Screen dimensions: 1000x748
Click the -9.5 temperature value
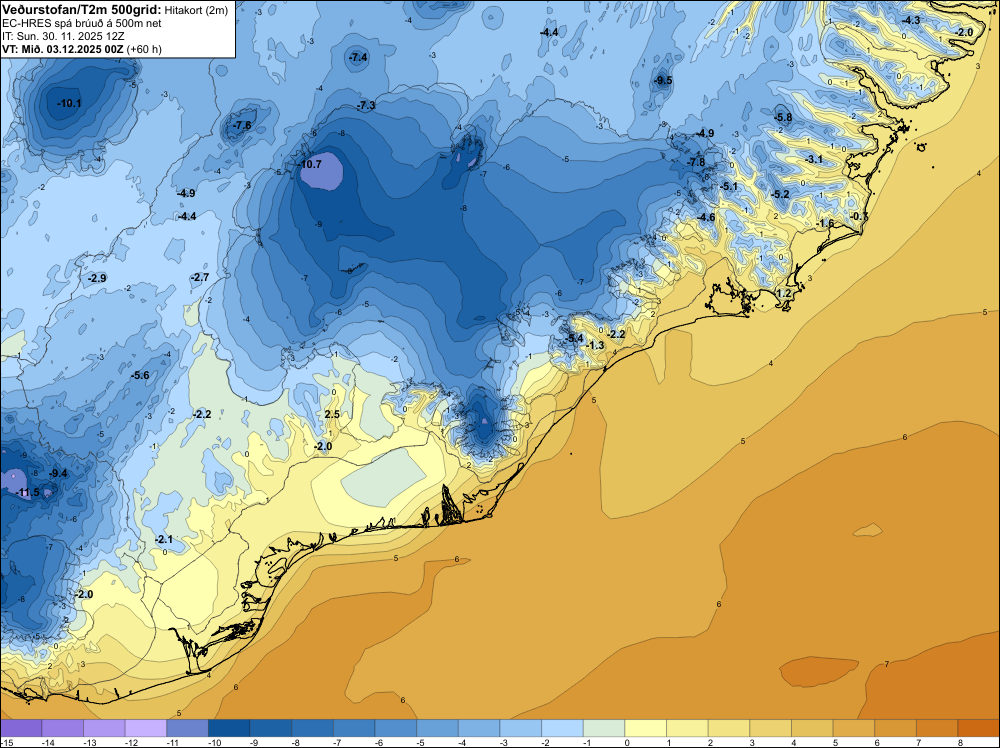coord(663,80)
